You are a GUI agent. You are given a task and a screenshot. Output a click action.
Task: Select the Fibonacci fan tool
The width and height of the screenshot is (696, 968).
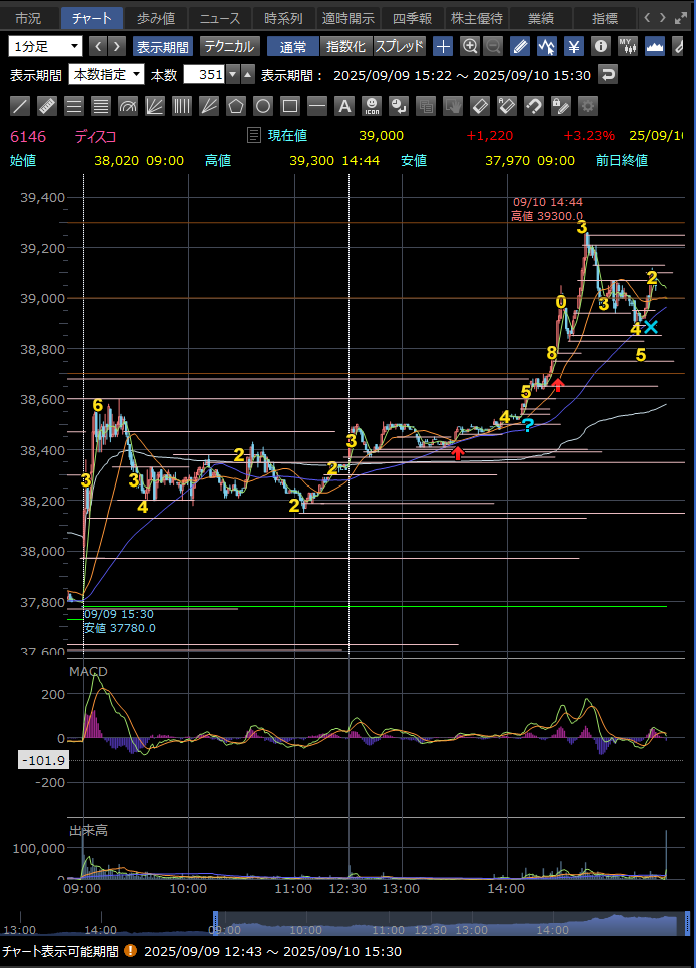coord(155,106)
